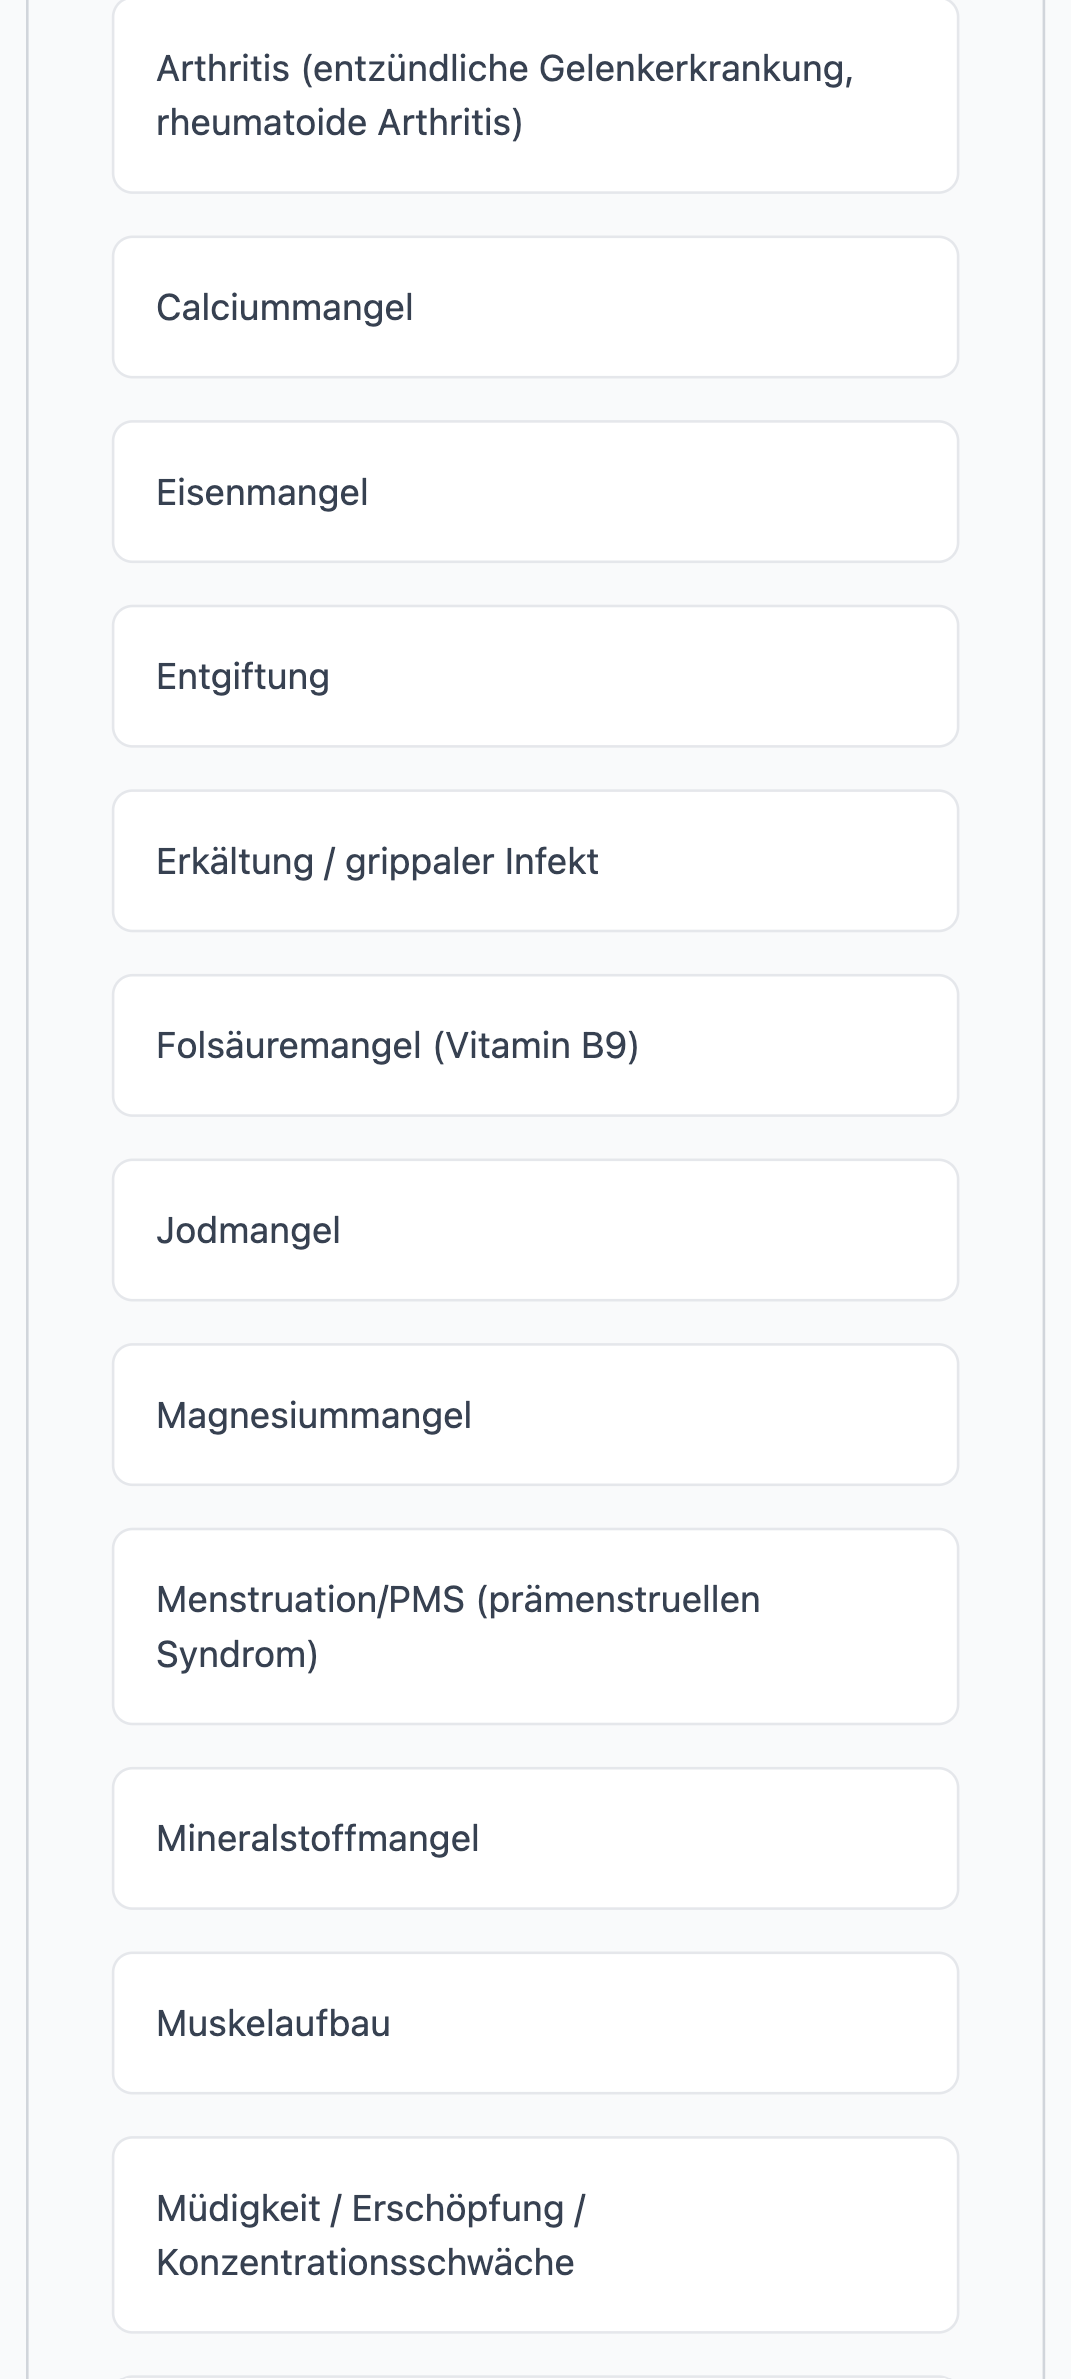Click the Muskelaufbau label text

tap(273, 2023)
